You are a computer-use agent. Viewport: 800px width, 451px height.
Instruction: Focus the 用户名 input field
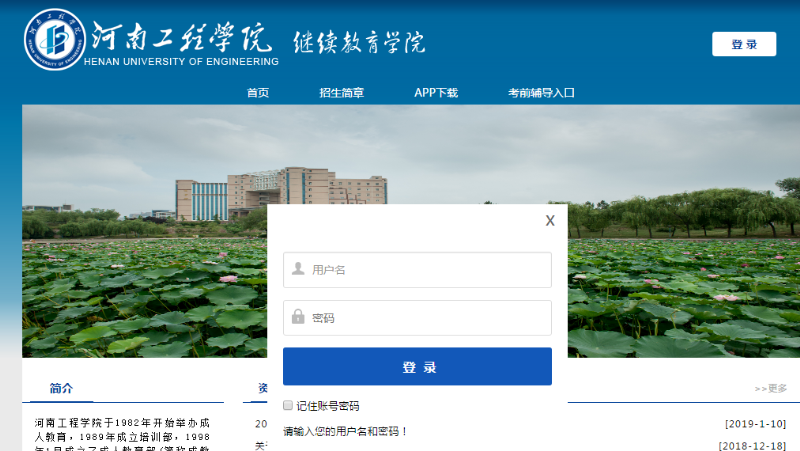(x=417, y=269)
